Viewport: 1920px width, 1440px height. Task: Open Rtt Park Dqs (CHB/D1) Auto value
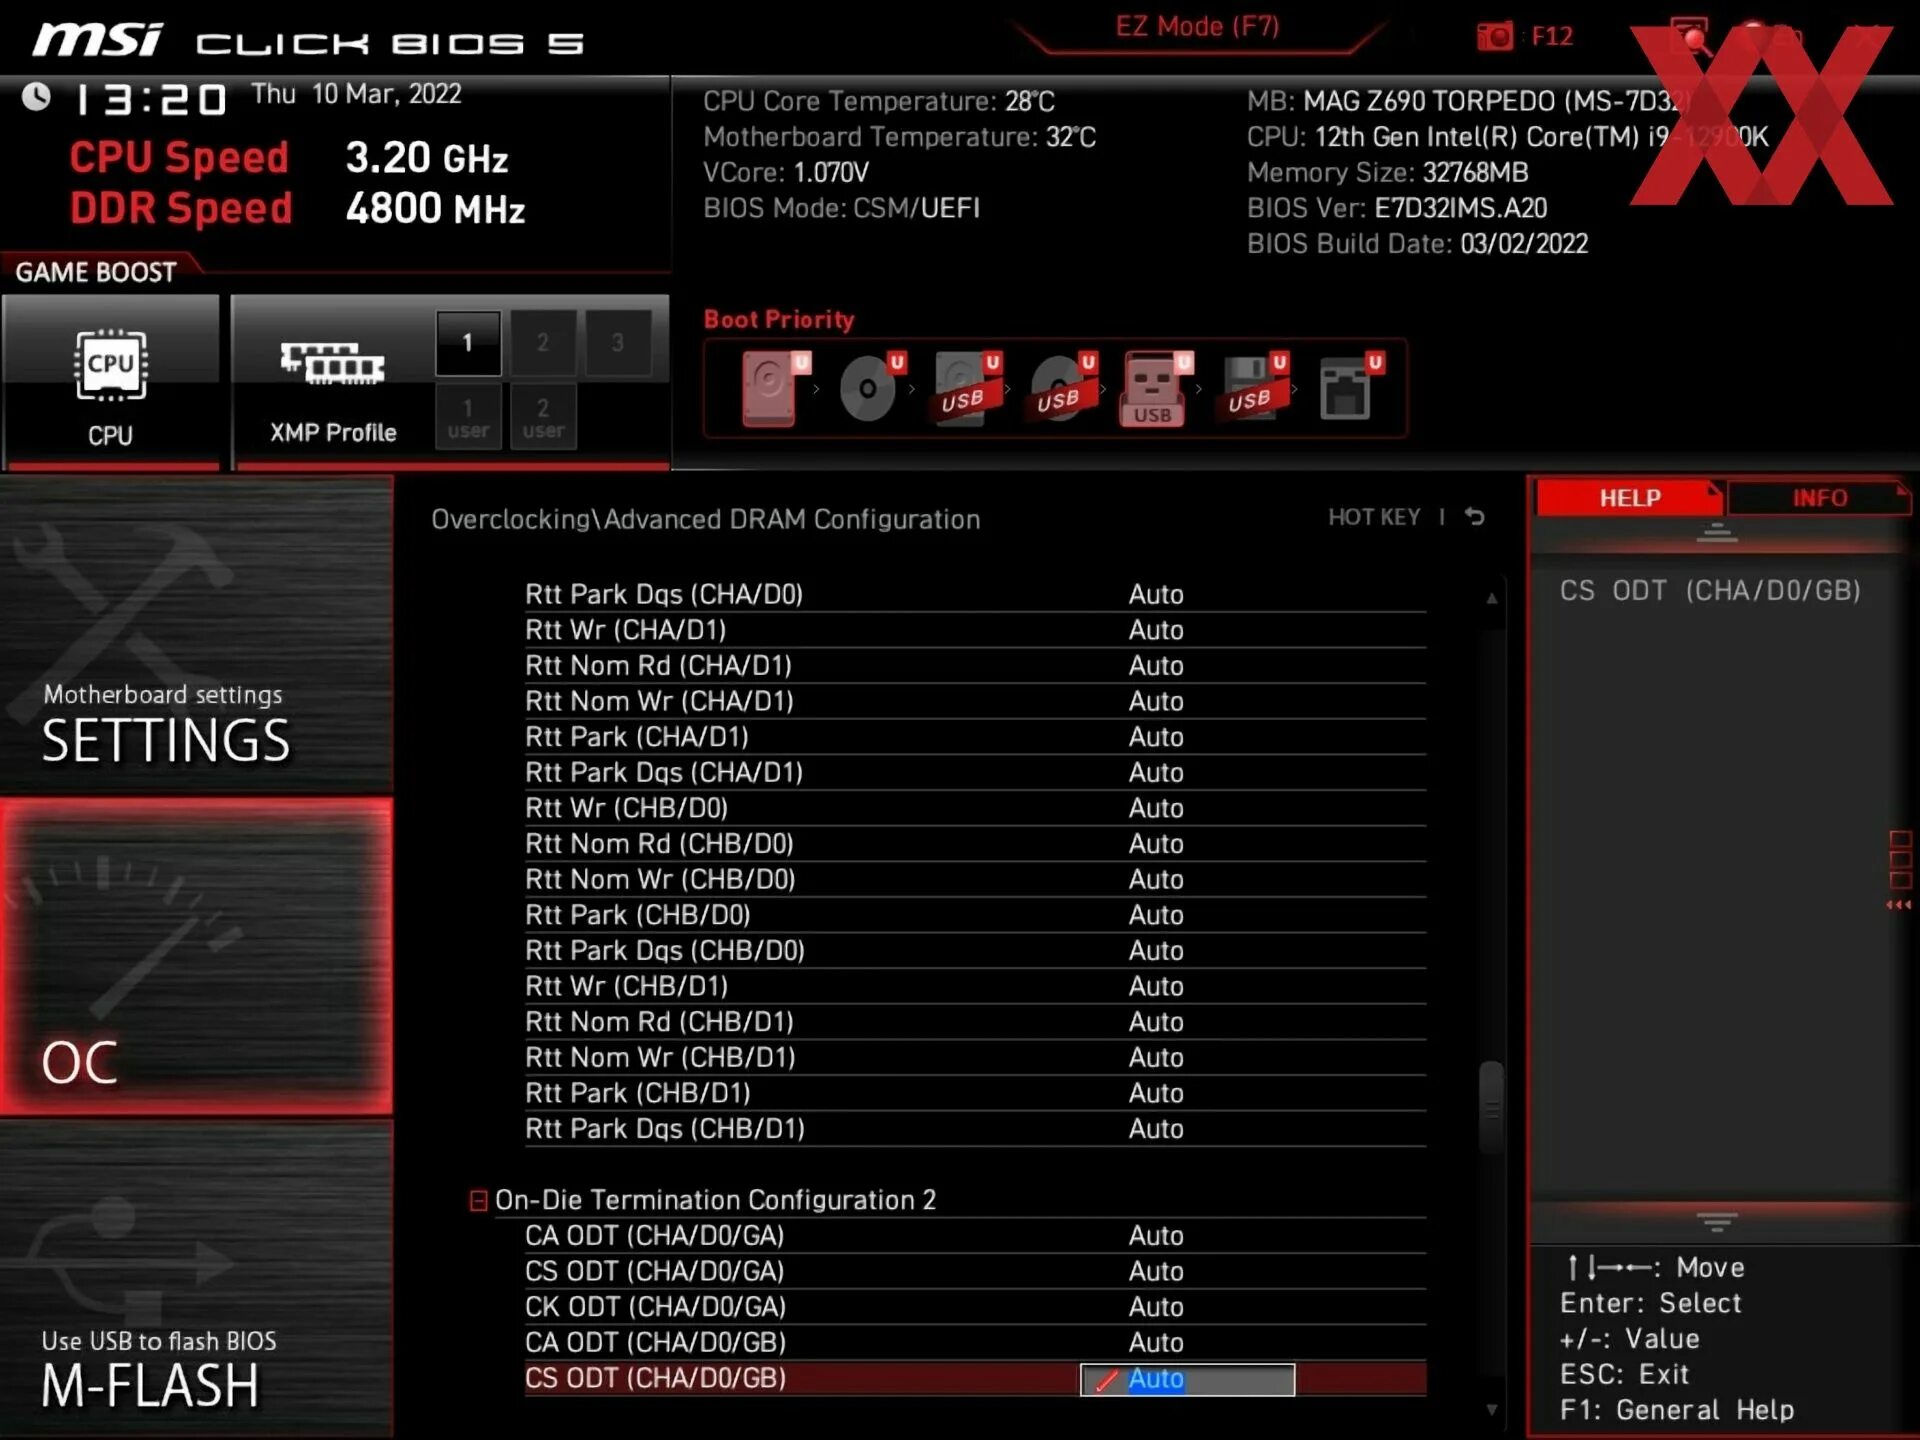point(1156,1129)
